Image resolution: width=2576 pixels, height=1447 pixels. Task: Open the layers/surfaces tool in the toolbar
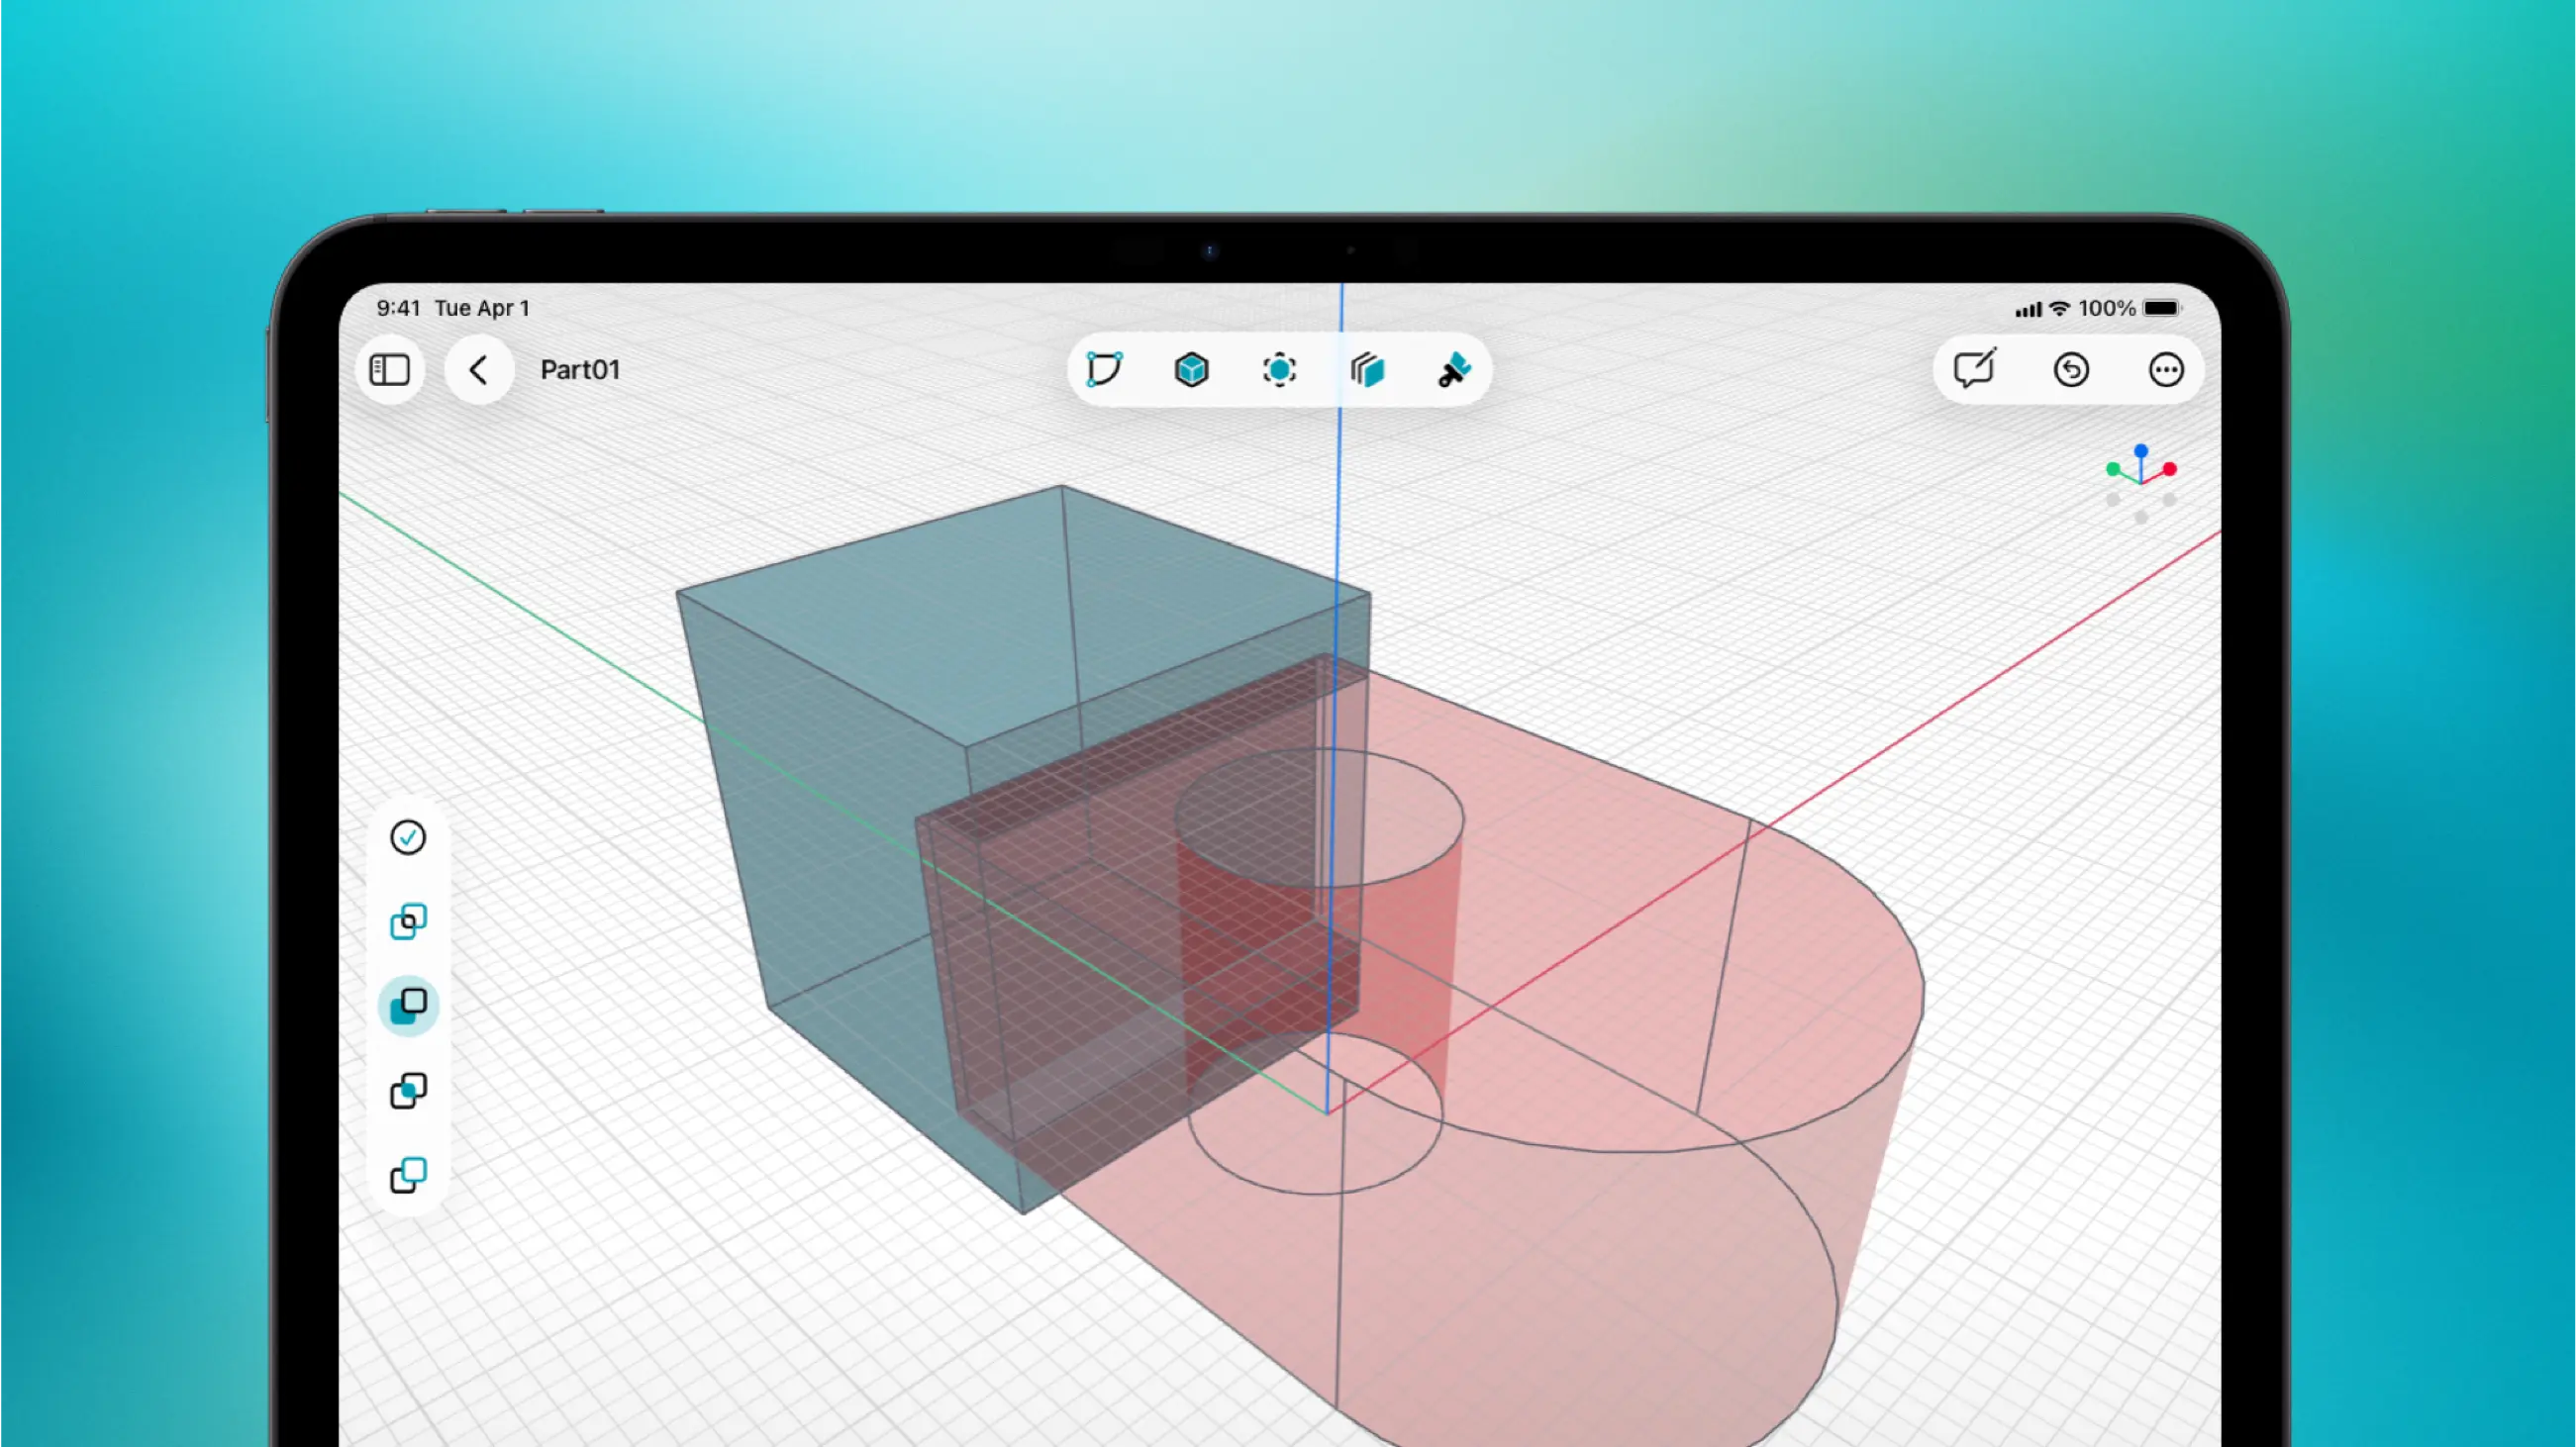click(x=1367, y=370)
